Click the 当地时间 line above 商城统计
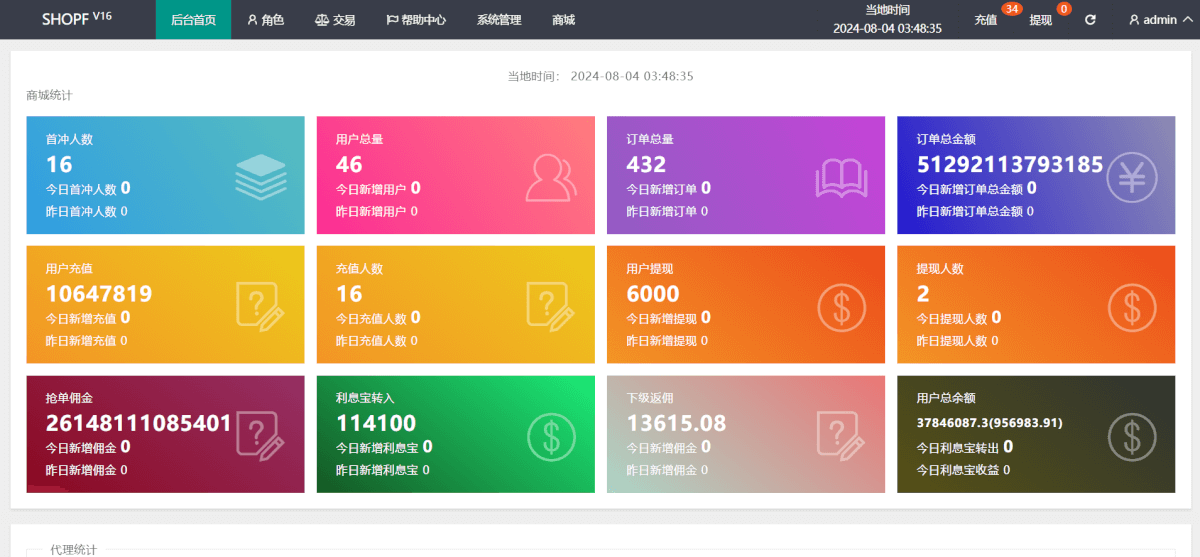The width and height of the screenshot is (1200, 557). (x=600, y=76)
